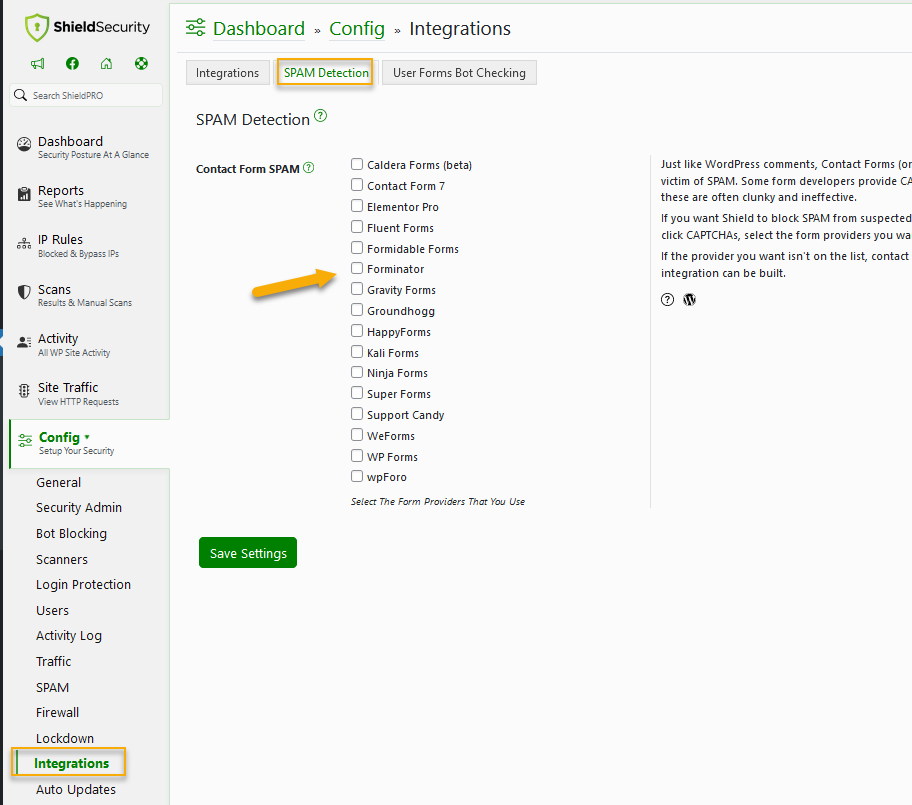Click the Reports clipboard icon
Viewport: 912px width, 805px height.
click(24, 194)
